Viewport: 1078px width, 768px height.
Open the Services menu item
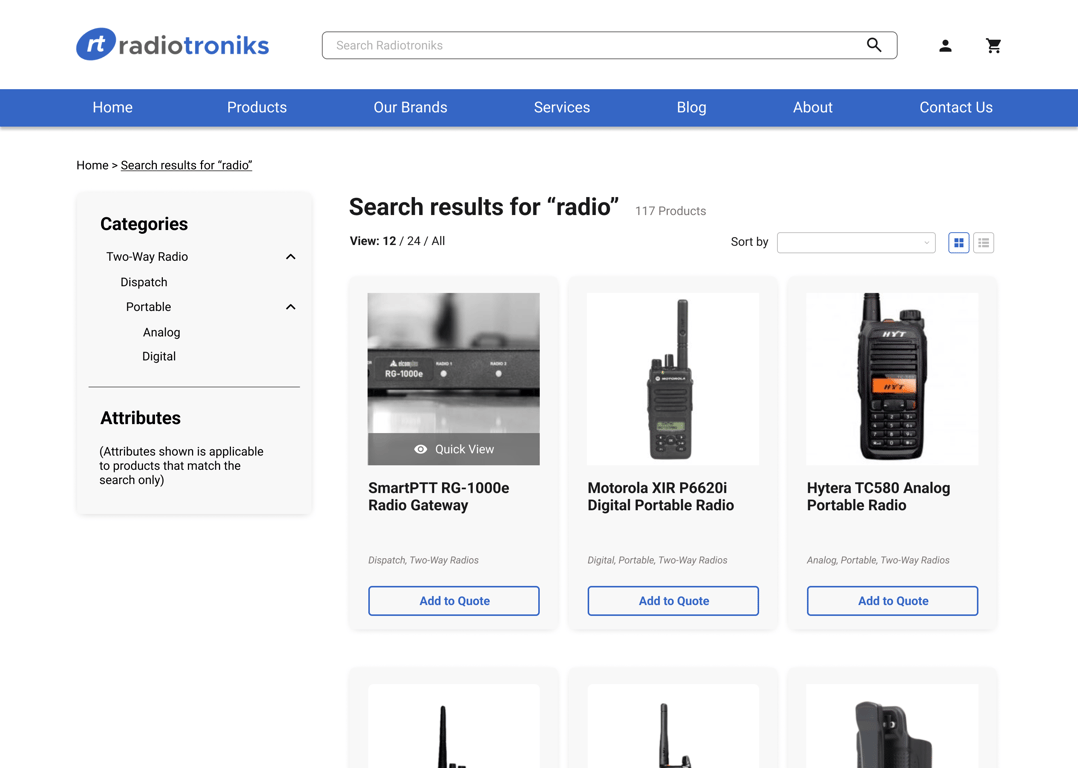click(x=562, y=107)
